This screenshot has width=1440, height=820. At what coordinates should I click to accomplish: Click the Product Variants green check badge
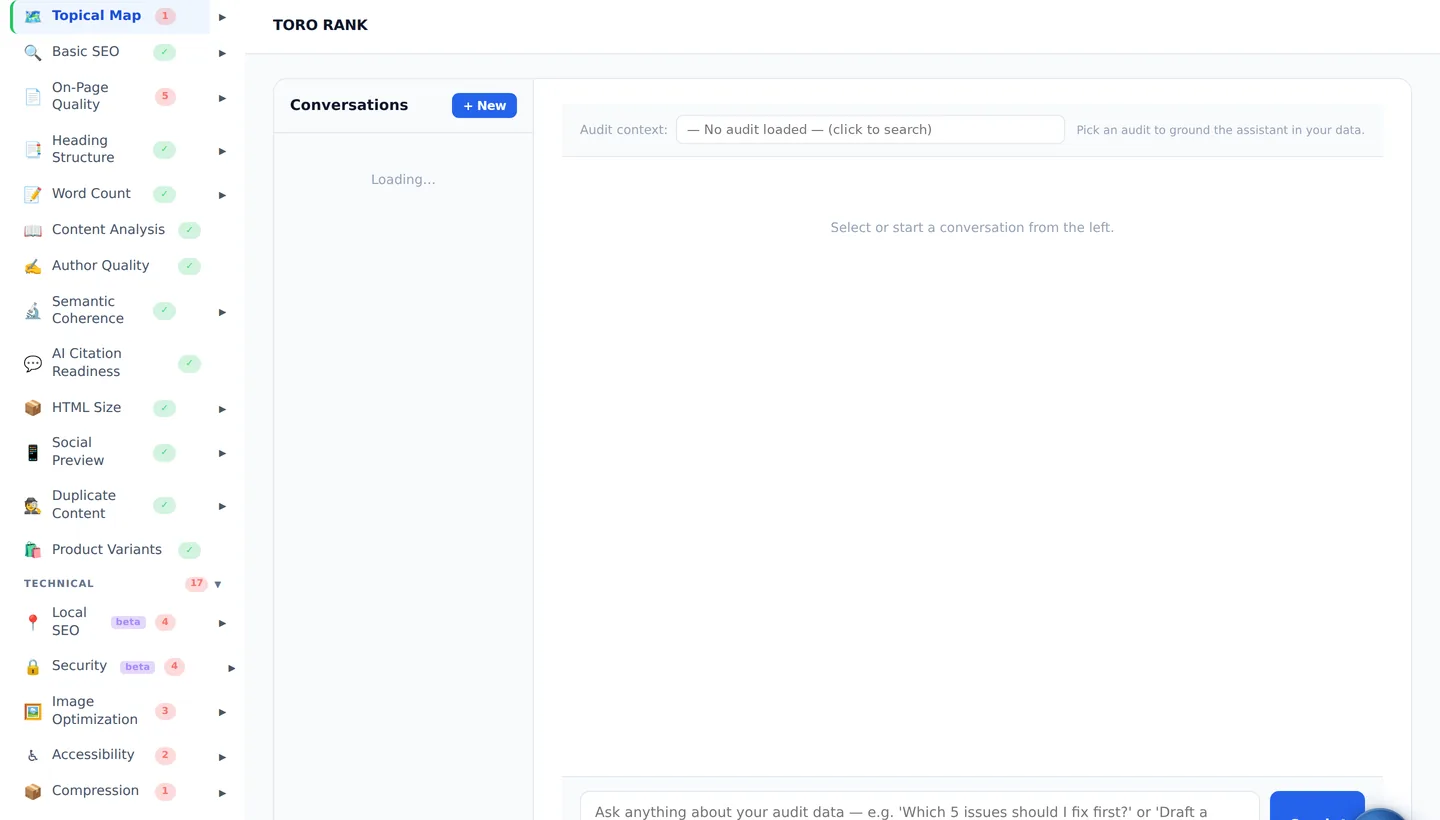(189, 550)
